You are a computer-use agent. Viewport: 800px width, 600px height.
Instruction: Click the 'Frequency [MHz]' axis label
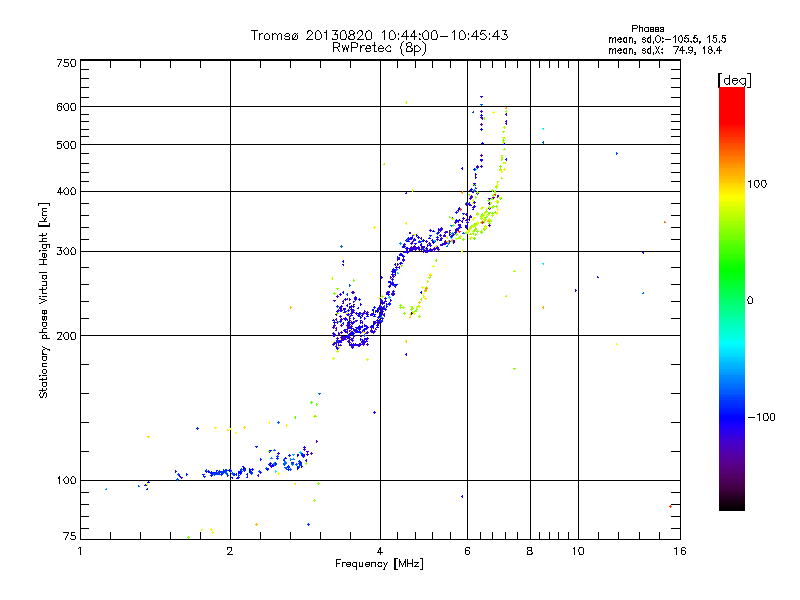379,564
